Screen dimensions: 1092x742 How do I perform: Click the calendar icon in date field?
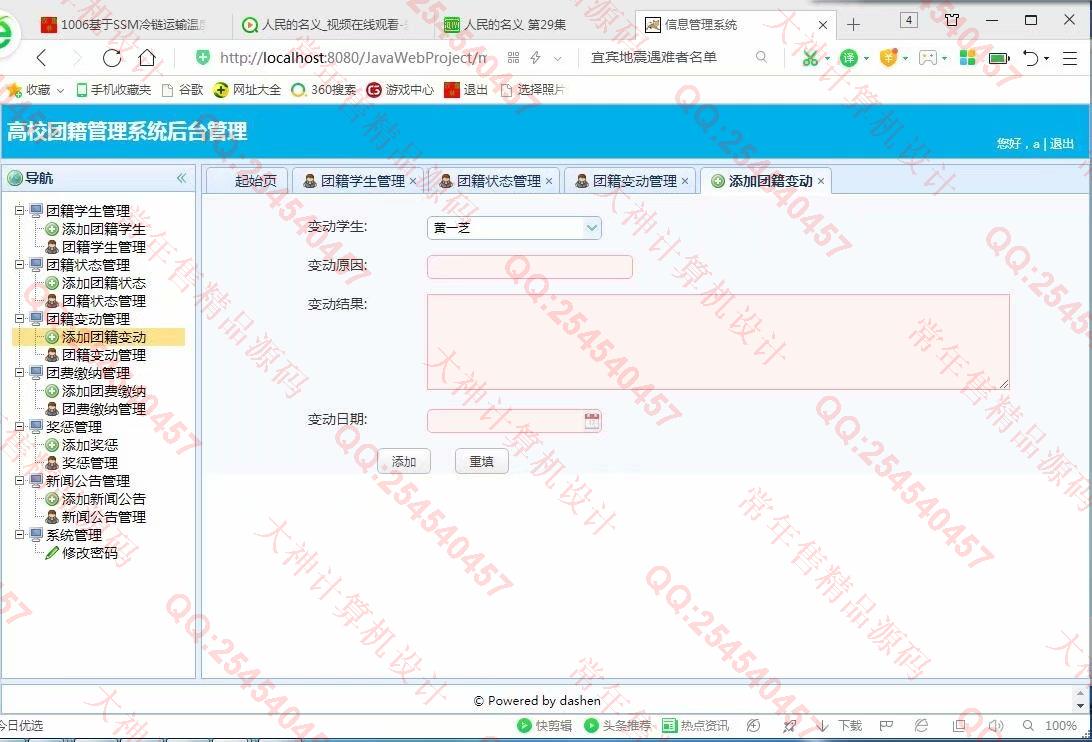[591, 421]
